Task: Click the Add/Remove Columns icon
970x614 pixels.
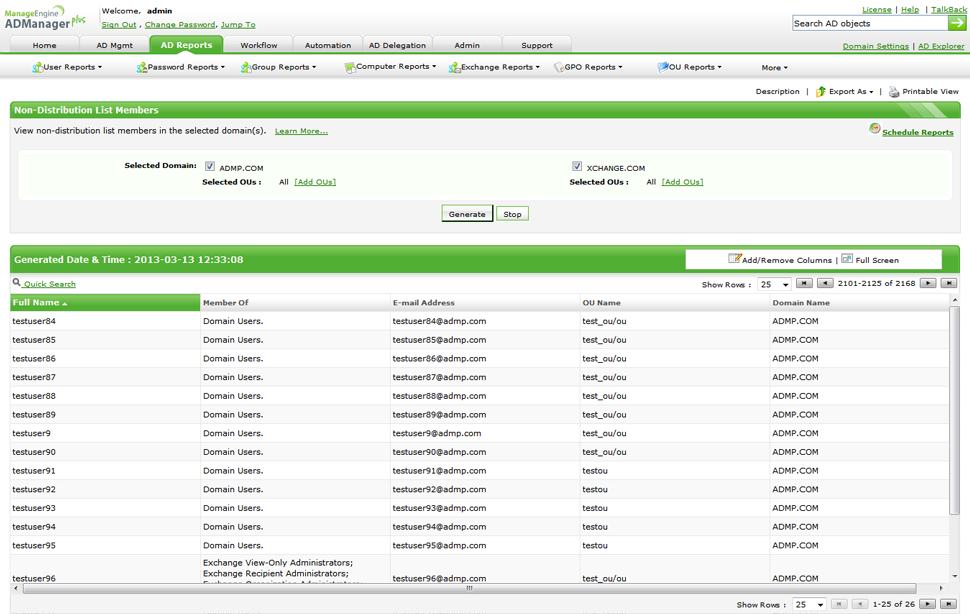Action: 734,259
